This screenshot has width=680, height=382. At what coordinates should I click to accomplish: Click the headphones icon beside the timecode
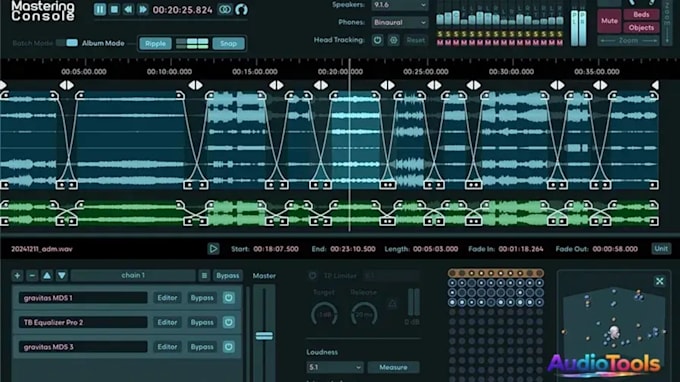241,9
